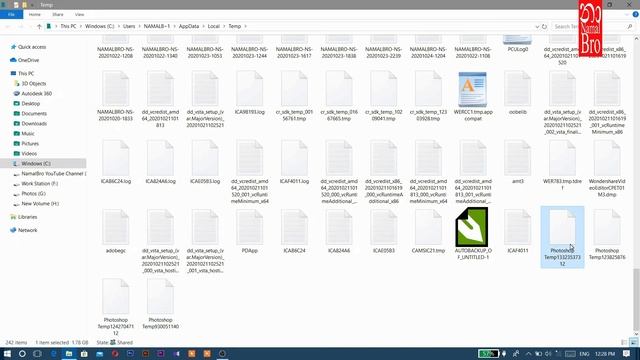Open the Share ribbon tab
This screenshot has height=360, width=640.
[x=58, y=14]
